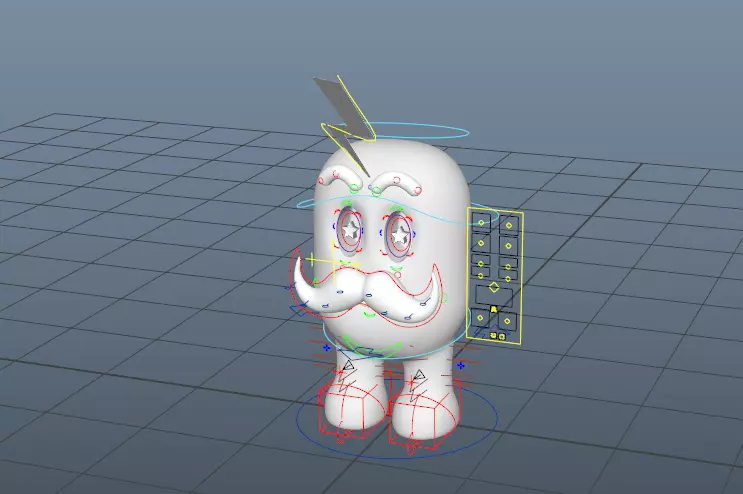Select the green circle at the right mustache tip

tap(444, 298)
